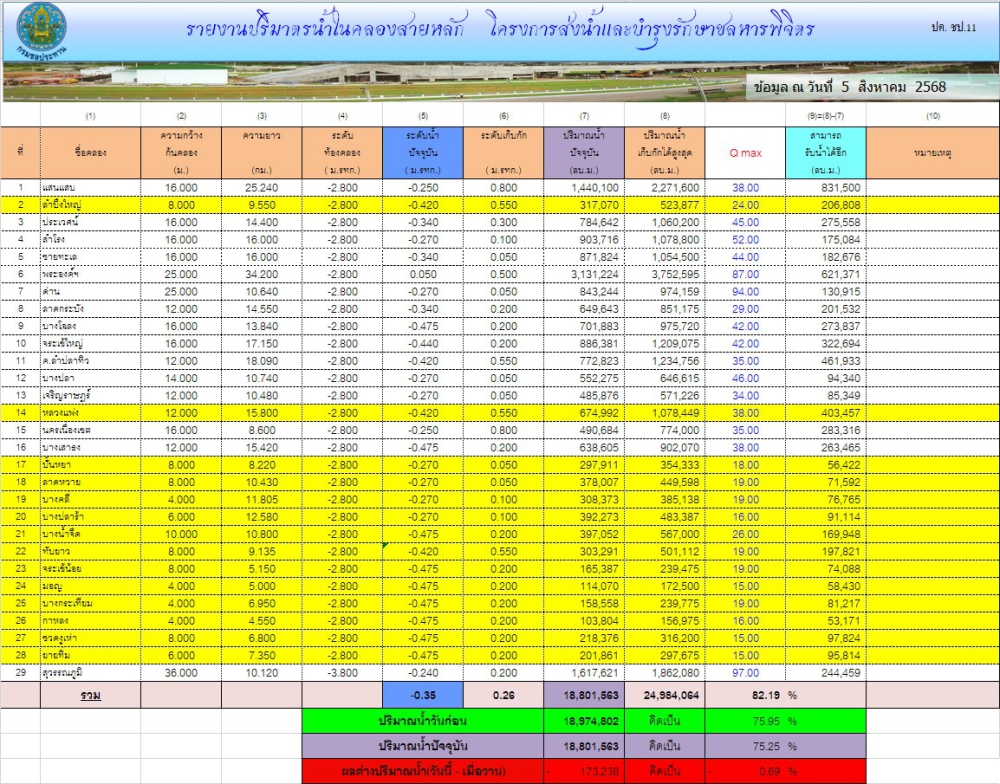Select the purple 'ปริมาณน้ำ ปัจจุบัน' column header

584,152
